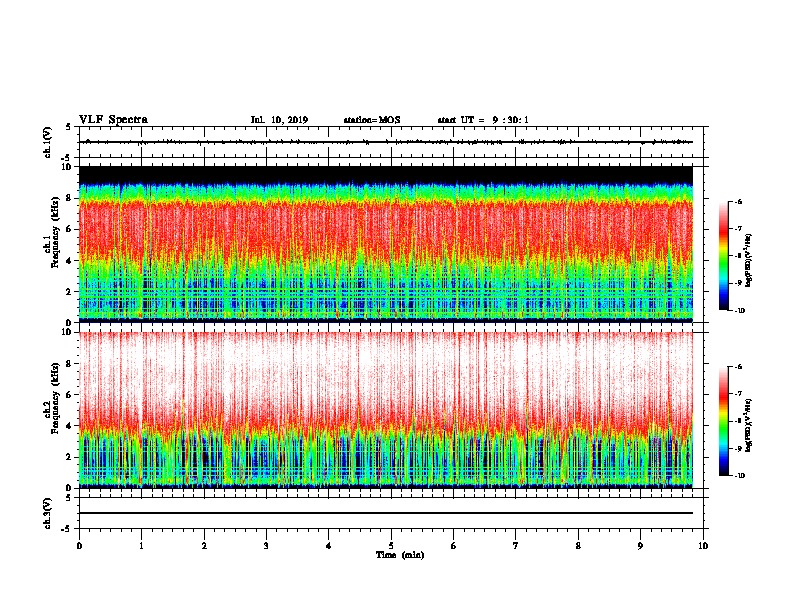Click the "ch.1(V)" waveform axis label
Image resolution: width=792 pixels, height=612 pixels.
pos(48,142)
